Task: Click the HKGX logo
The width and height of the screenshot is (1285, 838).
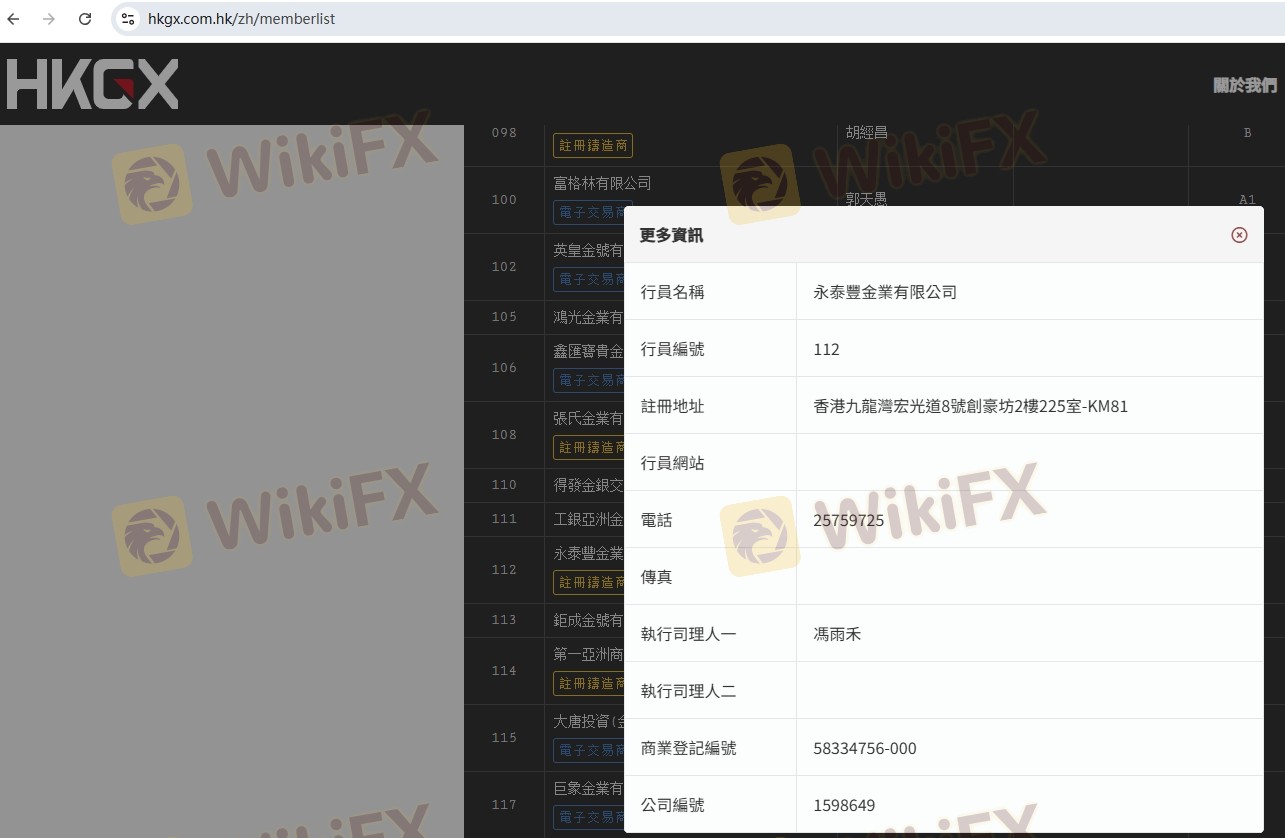Action: click(x=92, y=84)
